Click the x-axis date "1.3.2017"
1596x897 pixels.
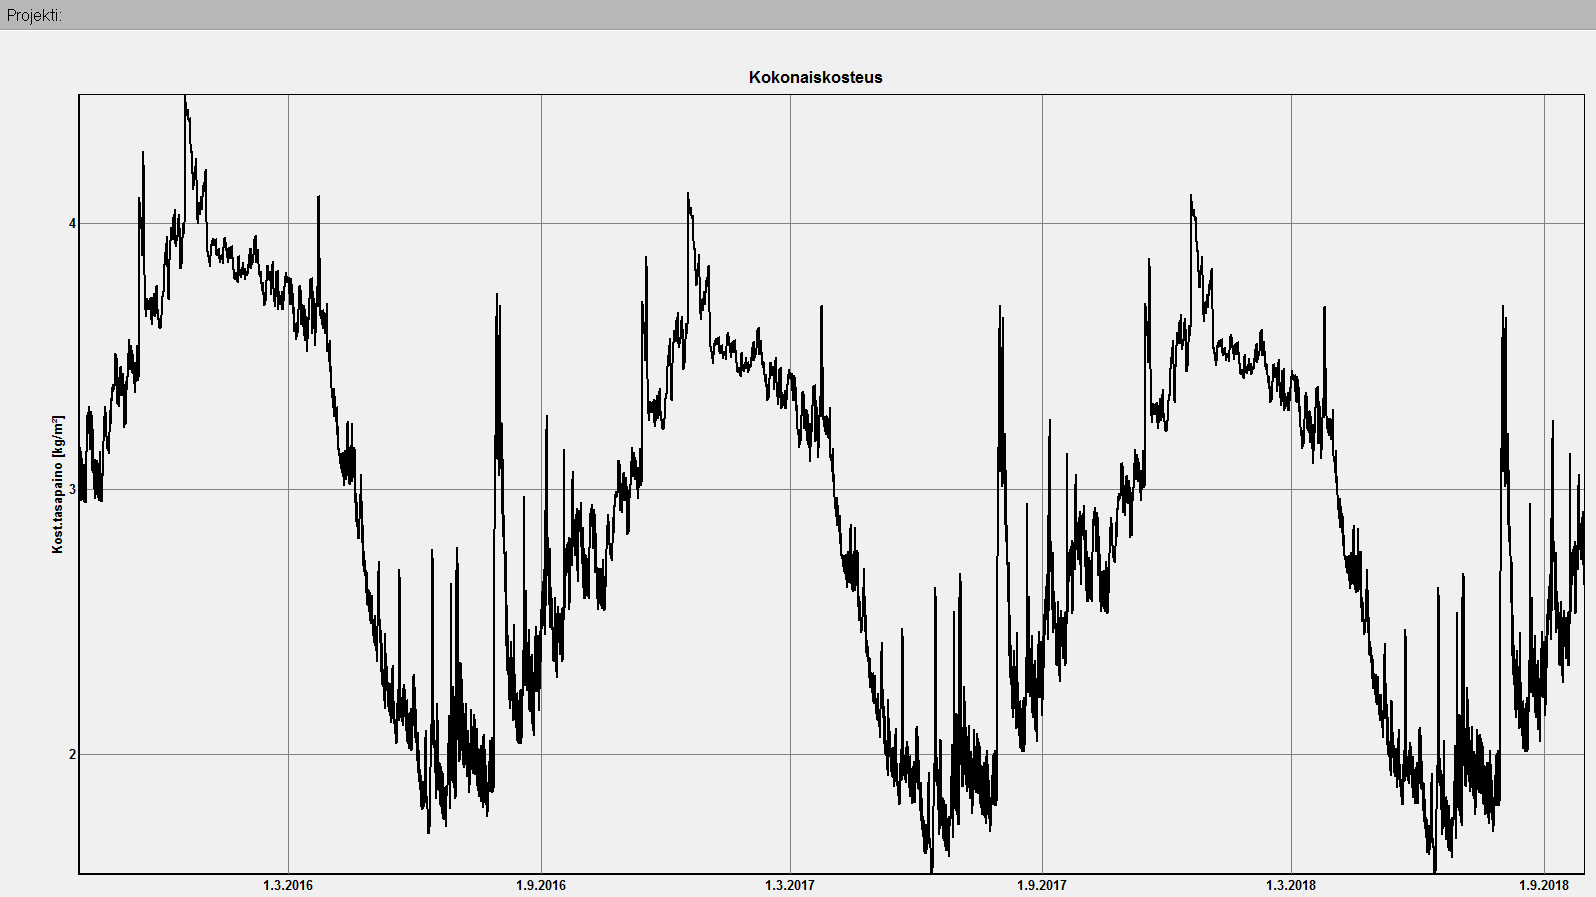point(790,885)
